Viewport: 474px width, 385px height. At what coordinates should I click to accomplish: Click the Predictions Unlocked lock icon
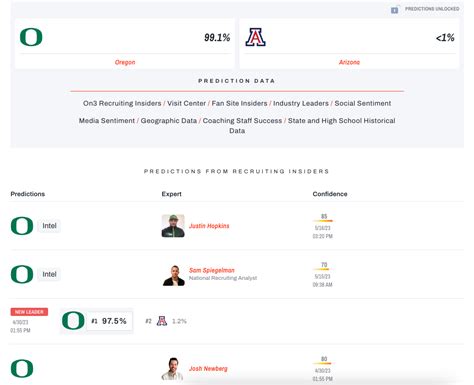point(394,10)
